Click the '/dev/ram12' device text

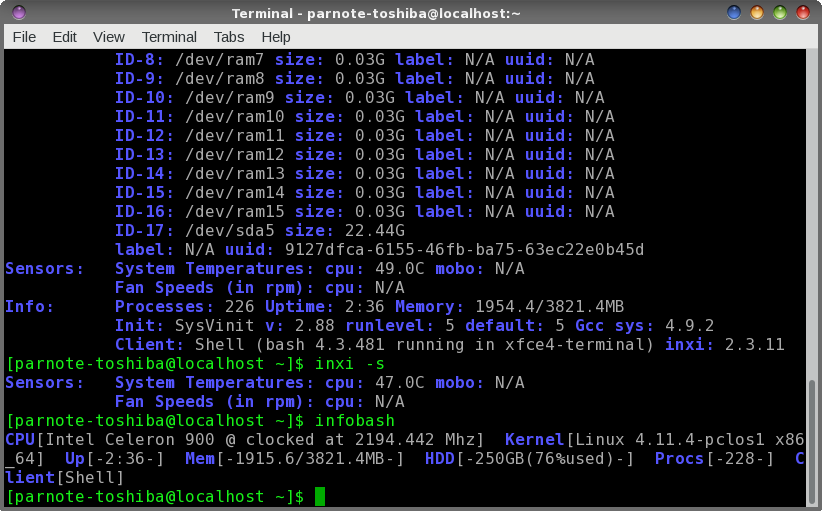point(235,155)
